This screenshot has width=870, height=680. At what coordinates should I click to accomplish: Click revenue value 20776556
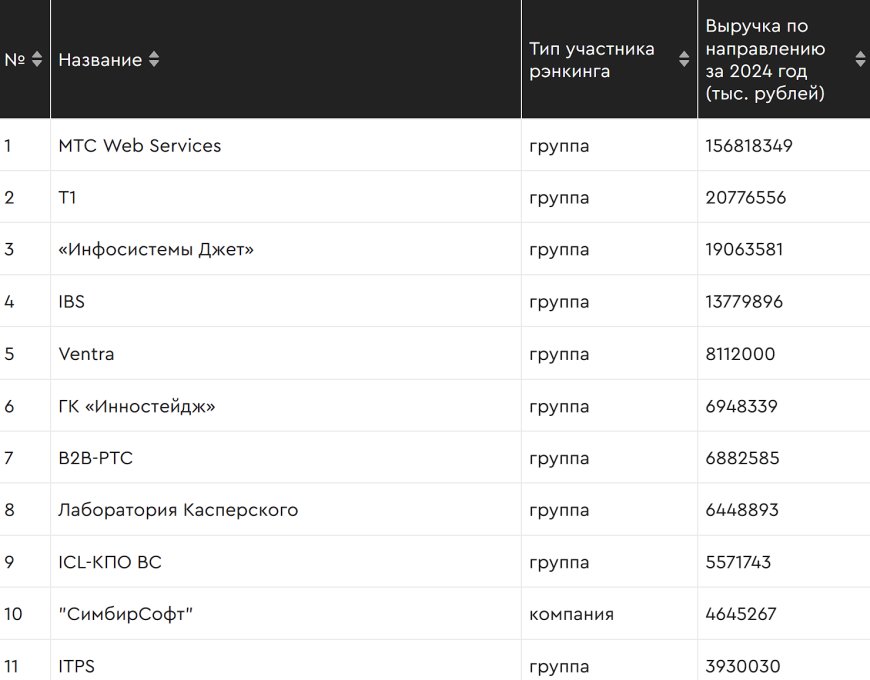(x=746, y=197)
